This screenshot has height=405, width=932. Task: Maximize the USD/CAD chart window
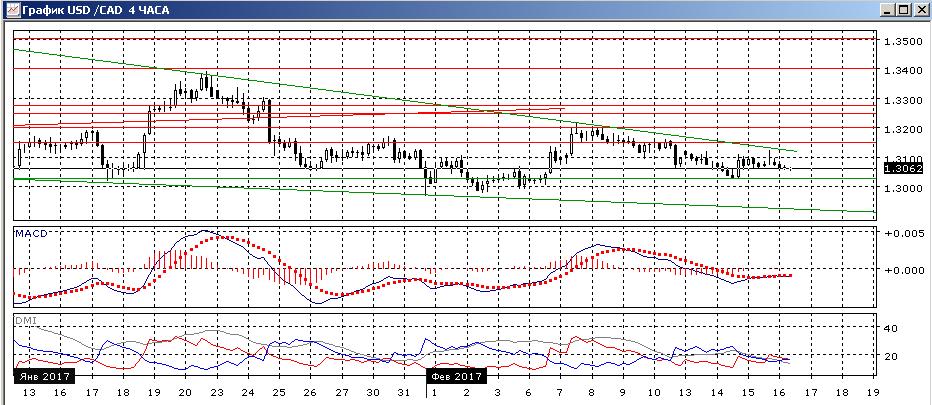point(903,10)
